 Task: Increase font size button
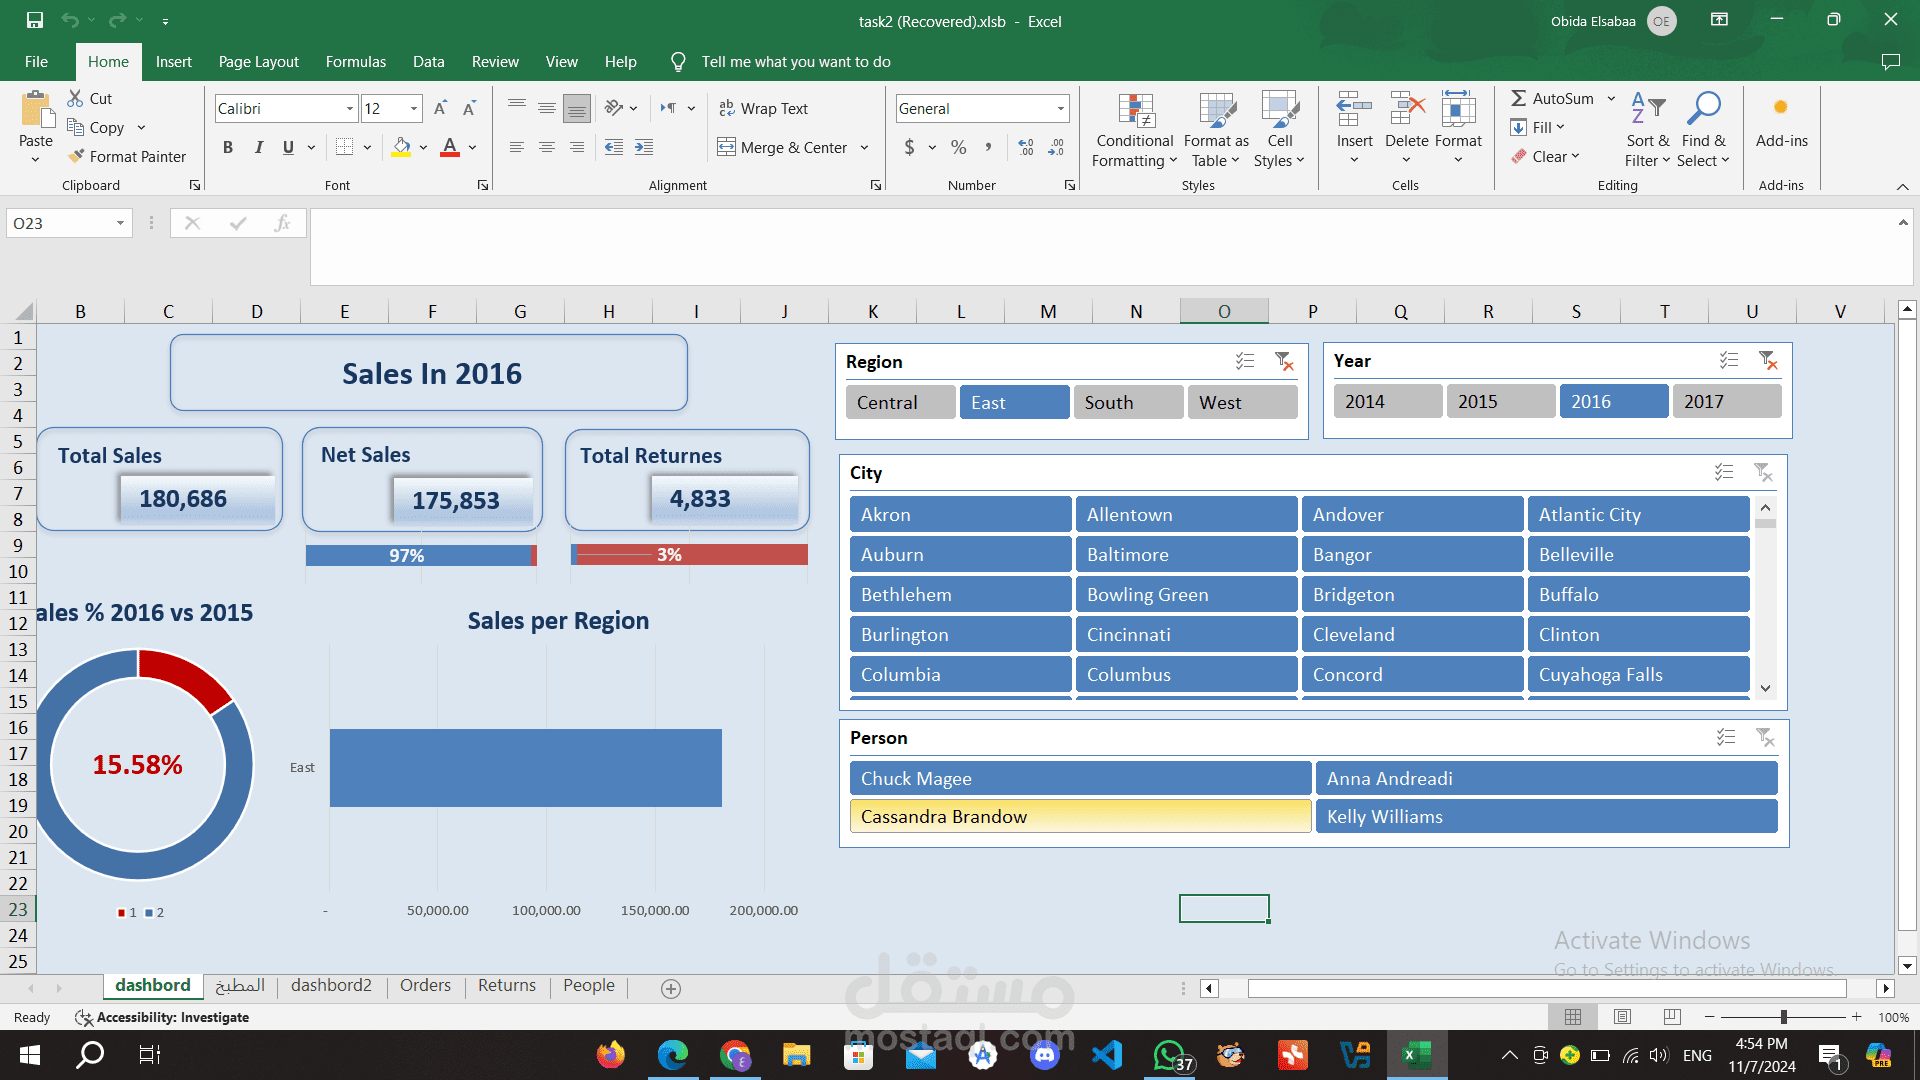[440, 108]
